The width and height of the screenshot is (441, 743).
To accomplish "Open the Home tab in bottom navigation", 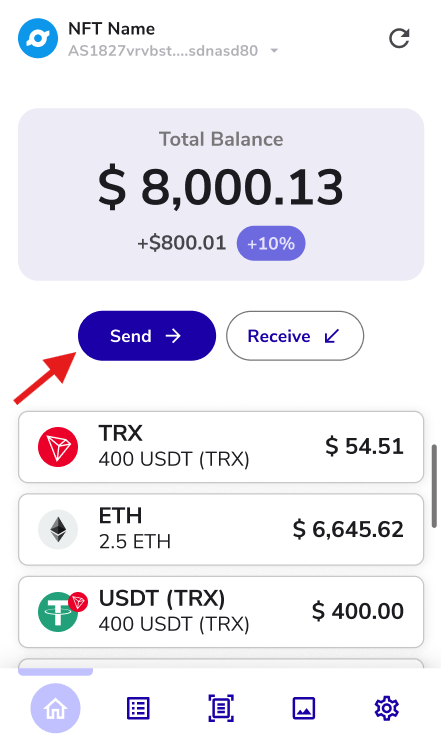I will point(55,708).
